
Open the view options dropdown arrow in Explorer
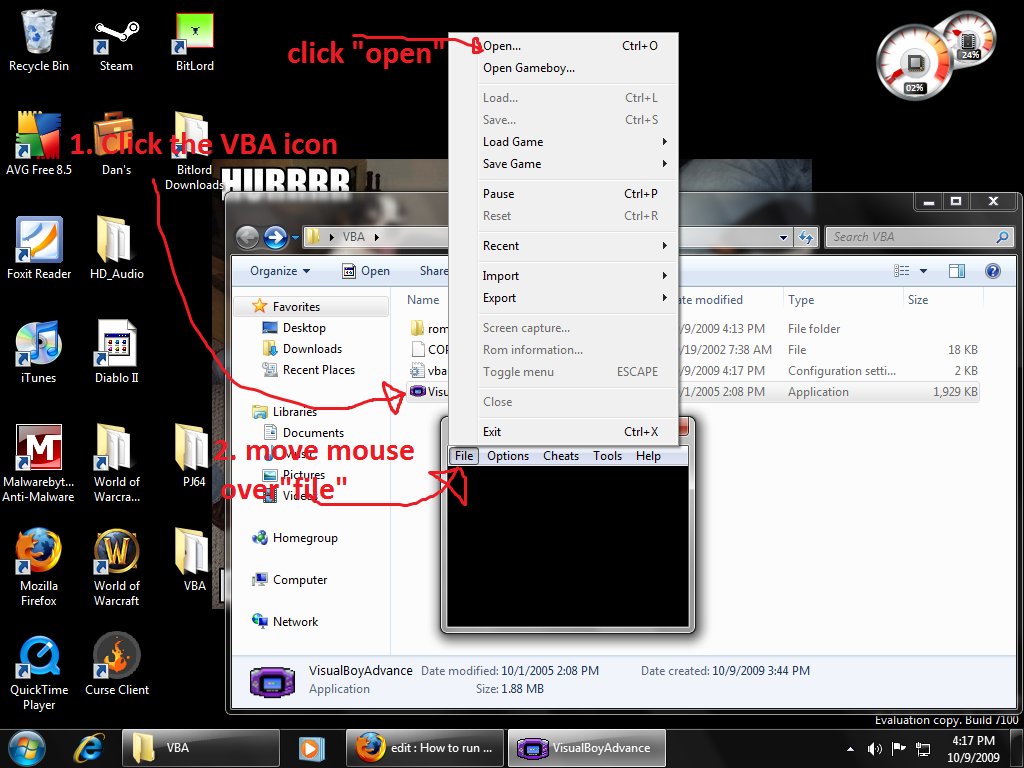point(923,270)
